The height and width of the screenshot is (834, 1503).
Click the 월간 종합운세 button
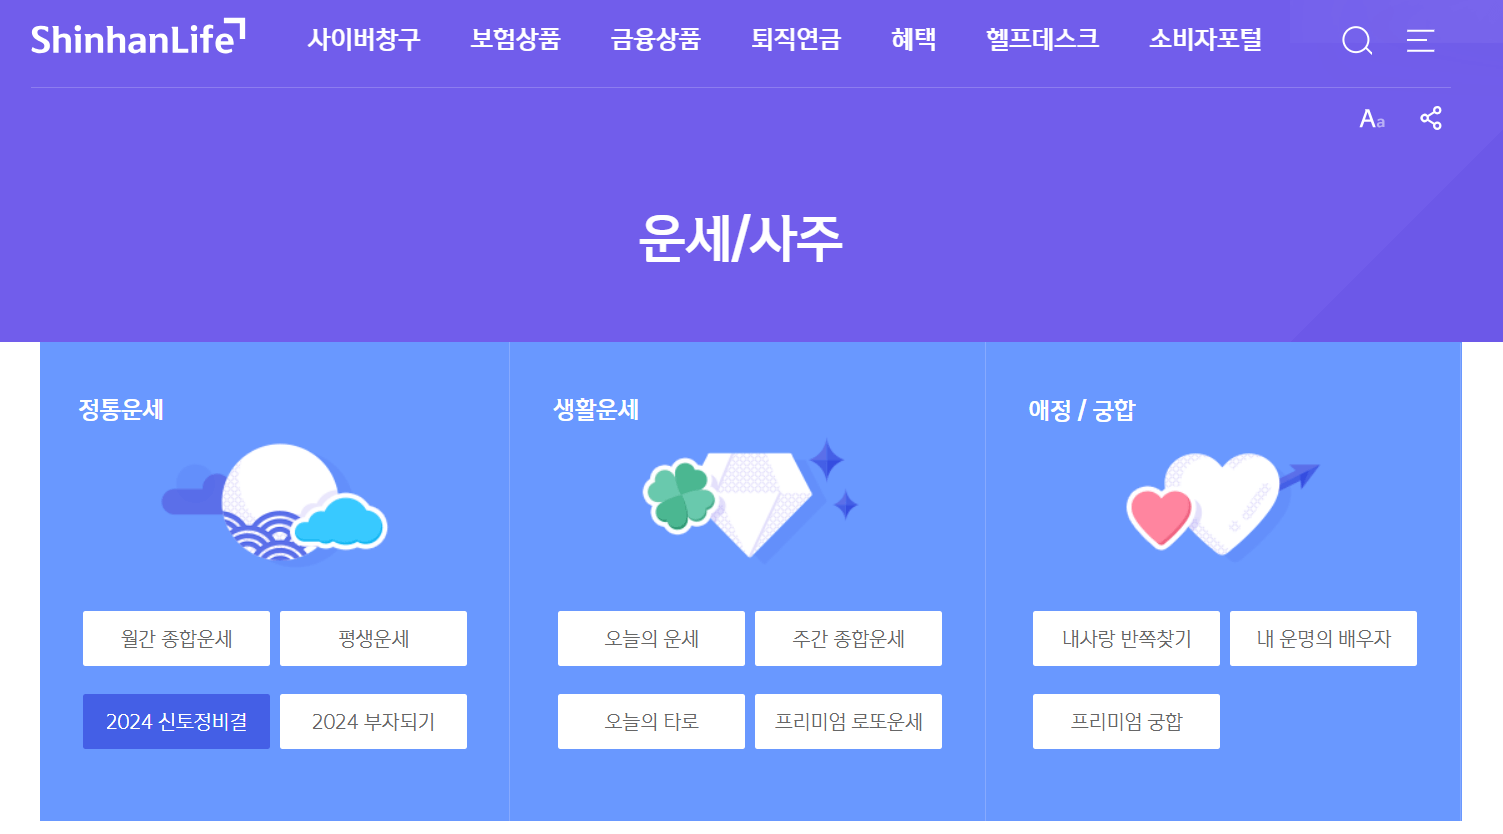[176, 638]
